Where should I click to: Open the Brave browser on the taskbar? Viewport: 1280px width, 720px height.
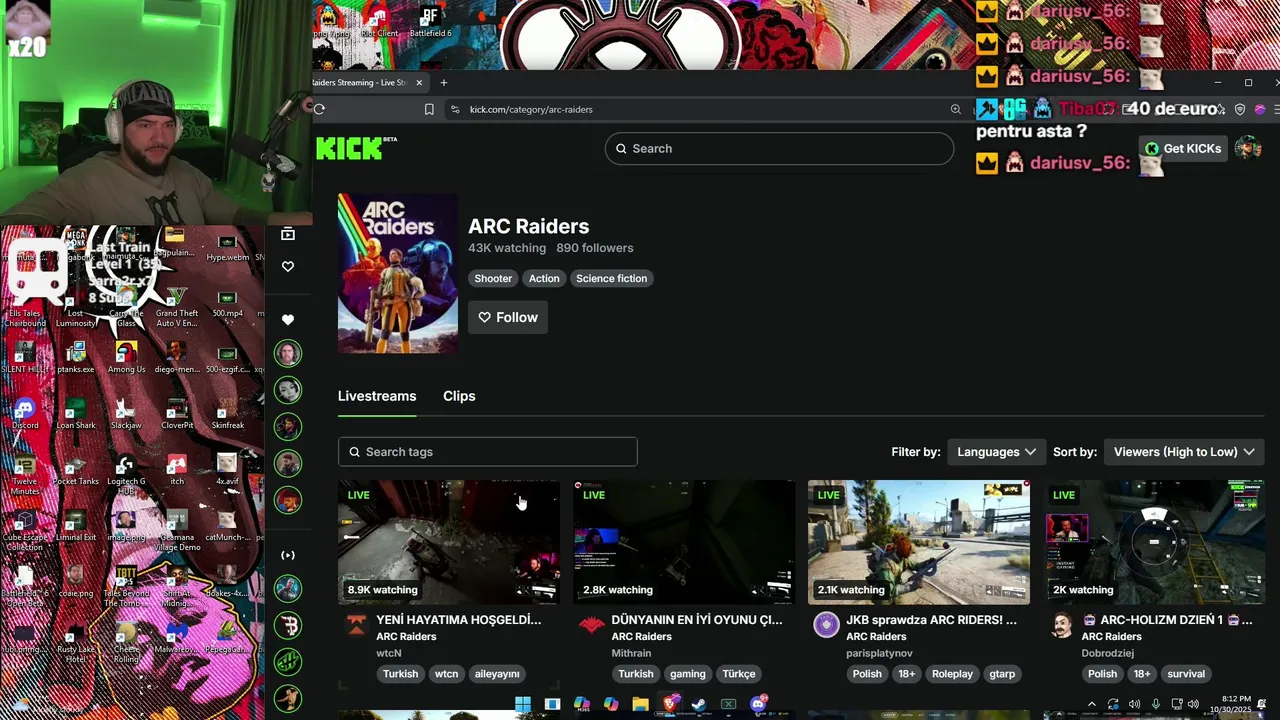tap(670, 704)
